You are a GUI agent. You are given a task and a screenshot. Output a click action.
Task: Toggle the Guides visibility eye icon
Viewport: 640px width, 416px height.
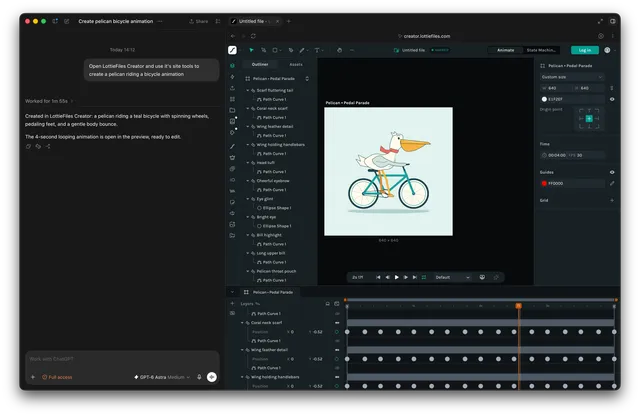pos(612,172)
